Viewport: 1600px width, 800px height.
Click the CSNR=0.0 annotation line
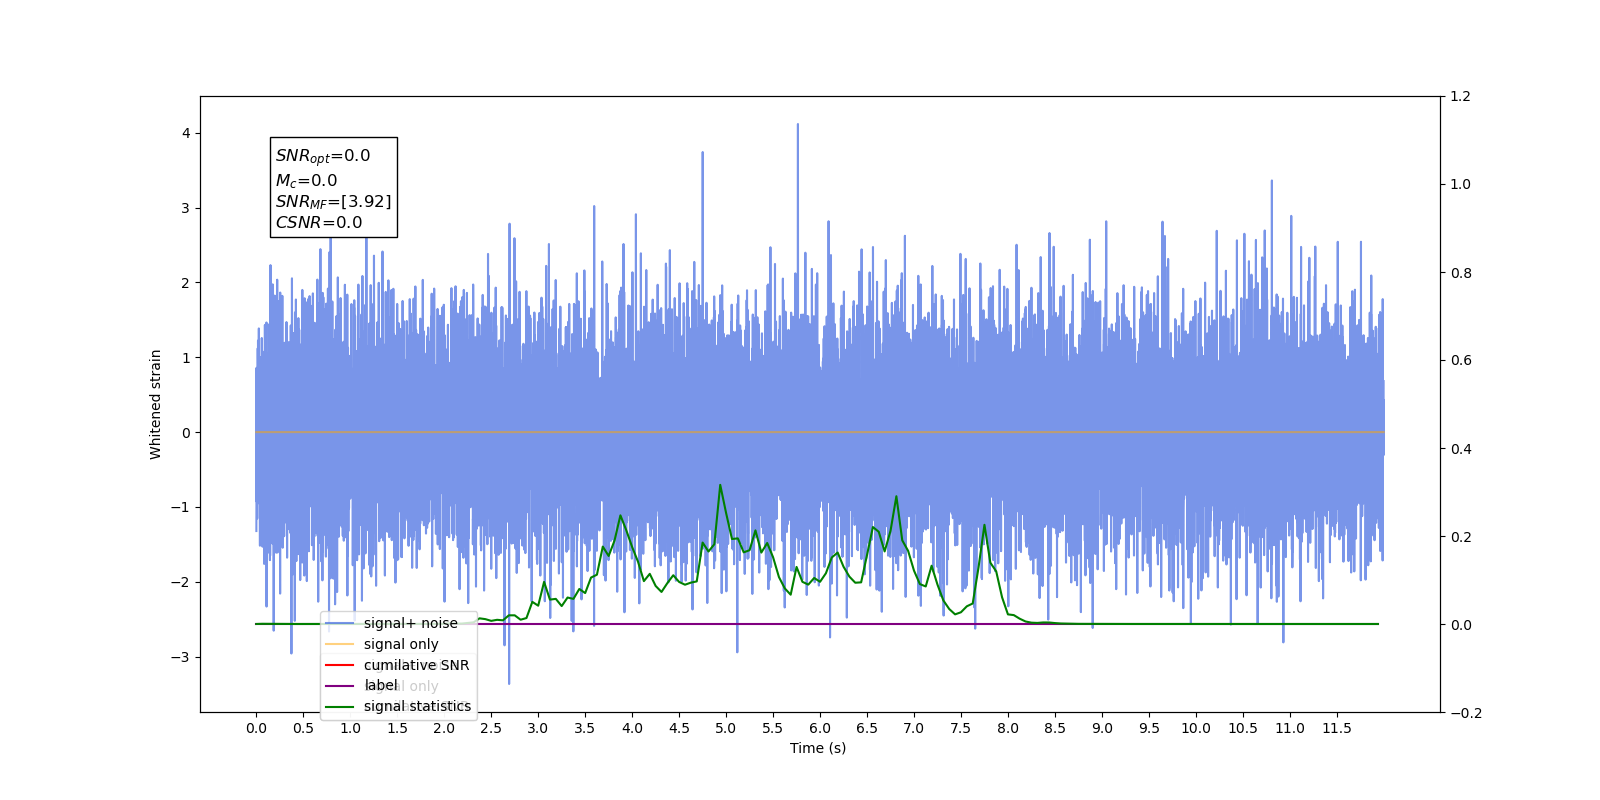319,223
